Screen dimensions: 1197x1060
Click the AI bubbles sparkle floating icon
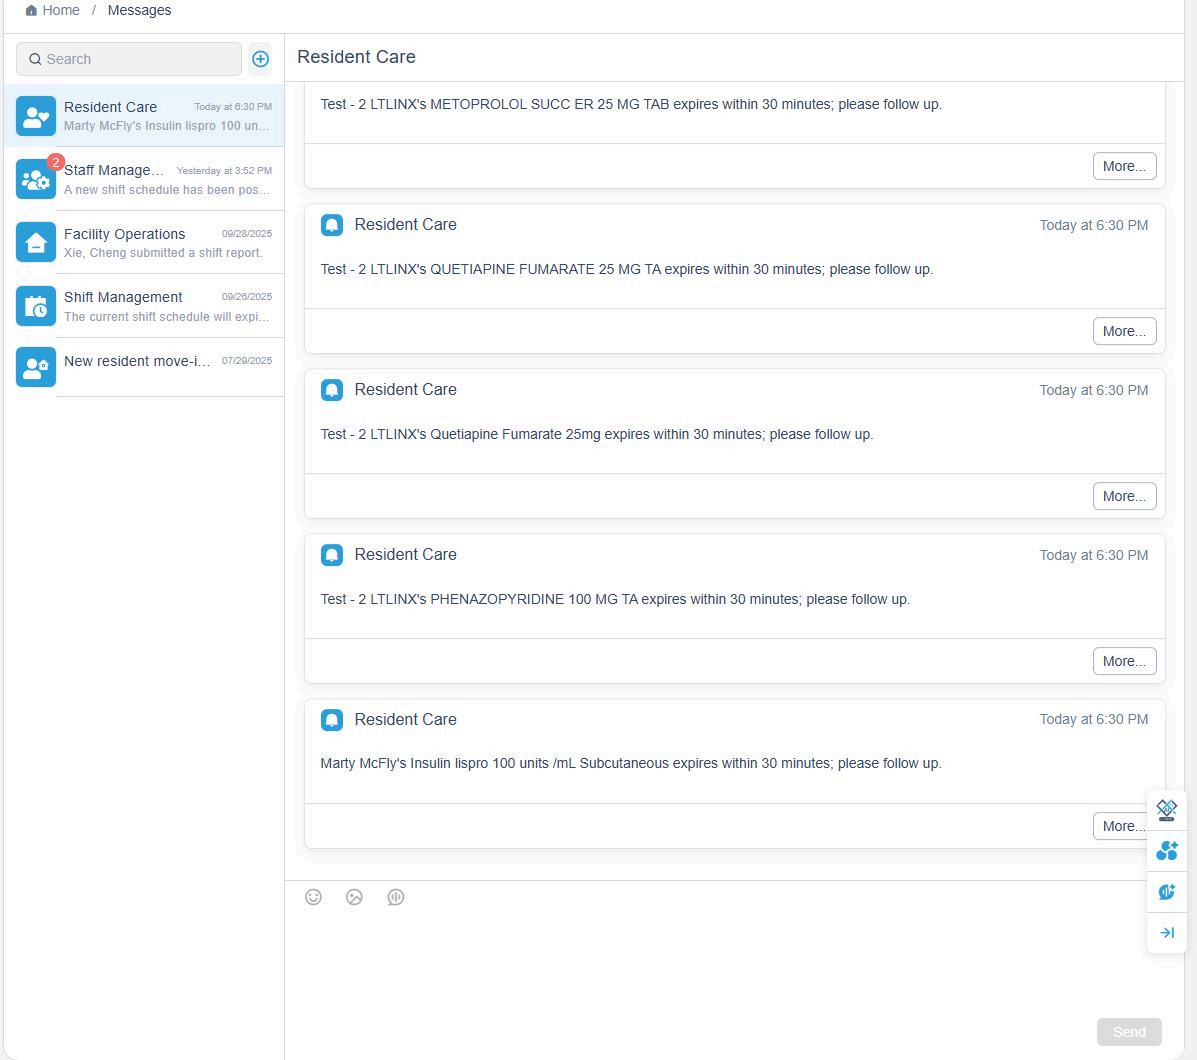[x=1166, y=851]
